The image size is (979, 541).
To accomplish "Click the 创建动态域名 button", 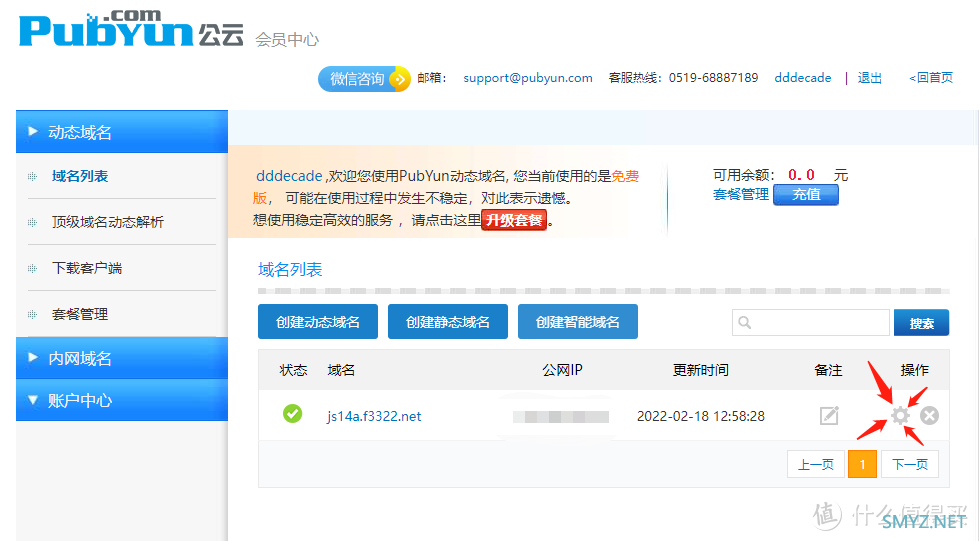I will tap(318, 322).
